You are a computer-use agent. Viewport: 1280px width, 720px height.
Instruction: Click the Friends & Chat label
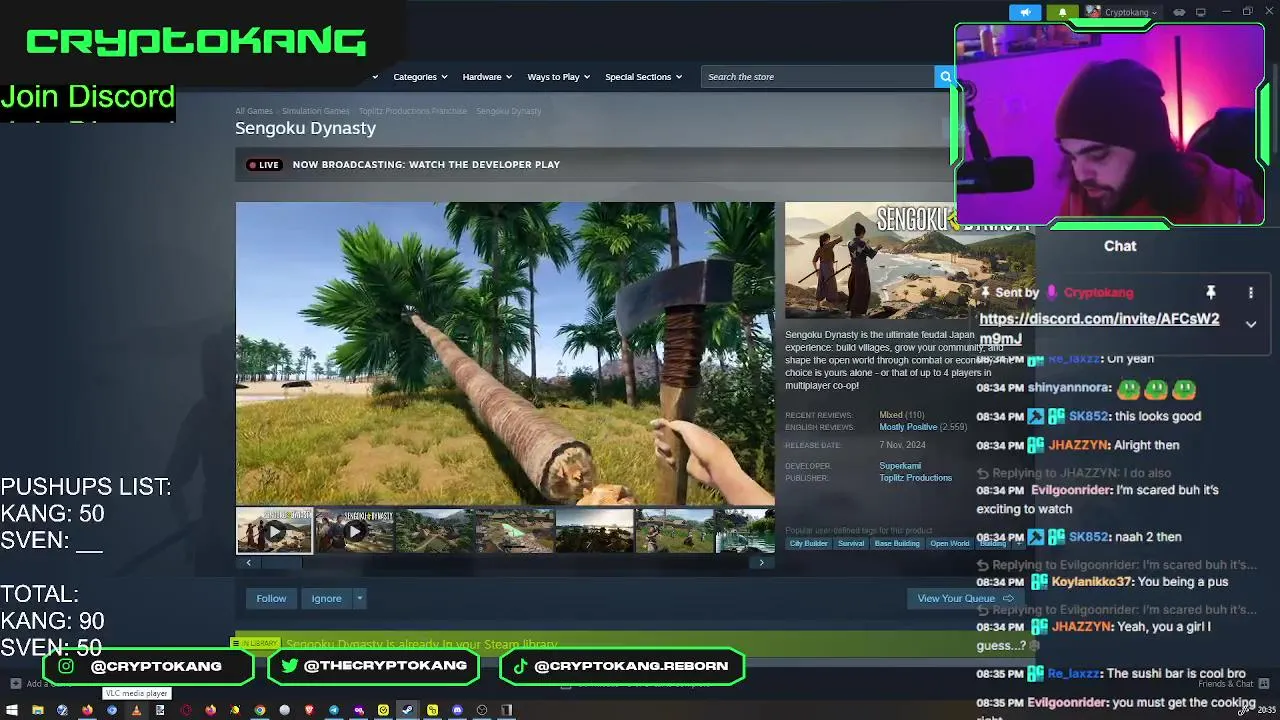click(1226, 684)
